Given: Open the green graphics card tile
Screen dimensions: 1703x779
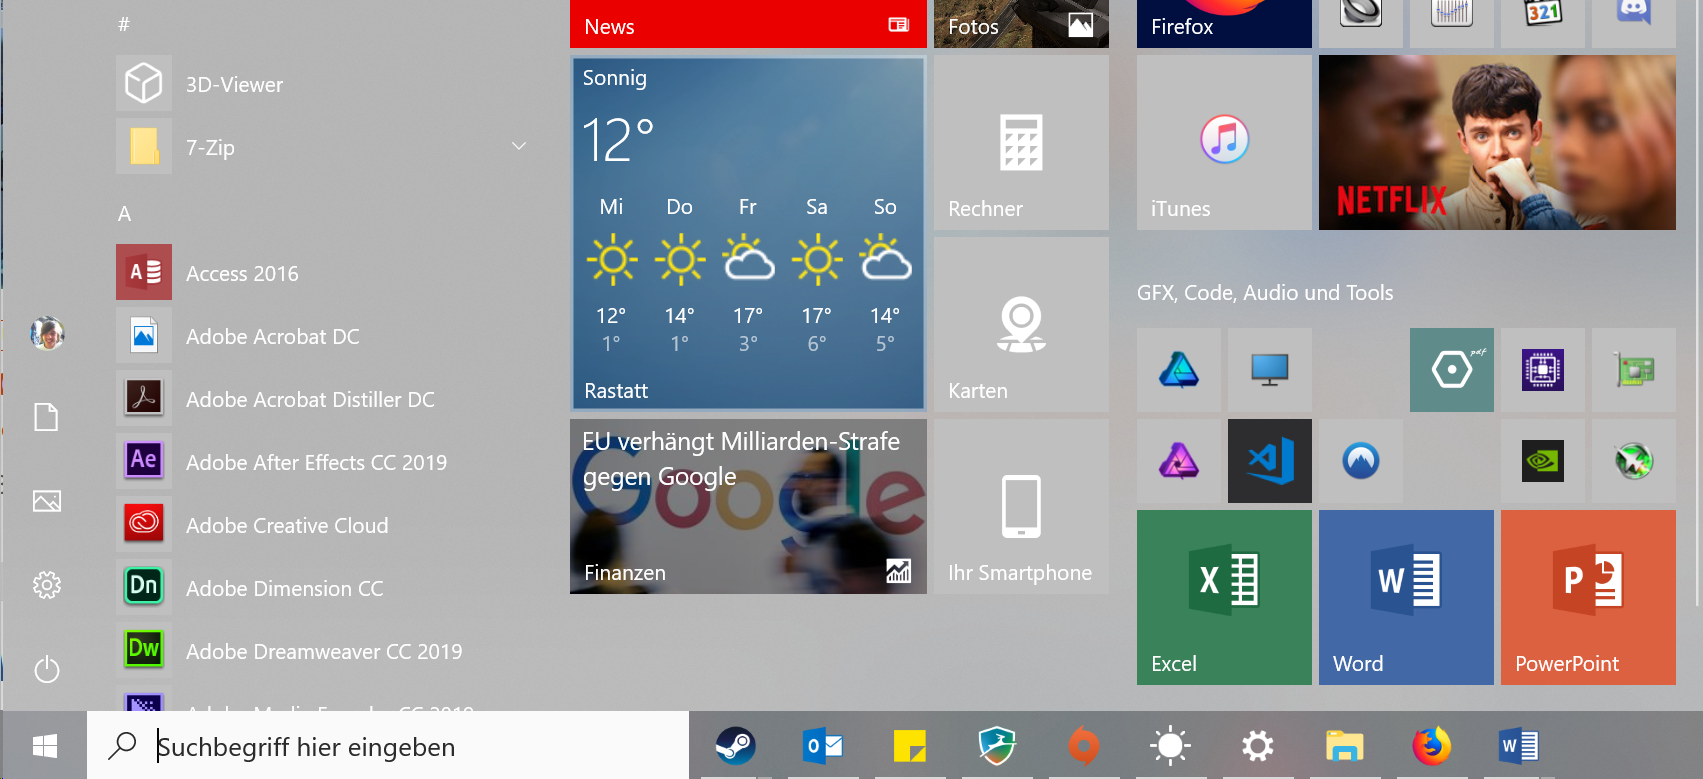Looking at the screenshot, I should tap(1634, 370).
